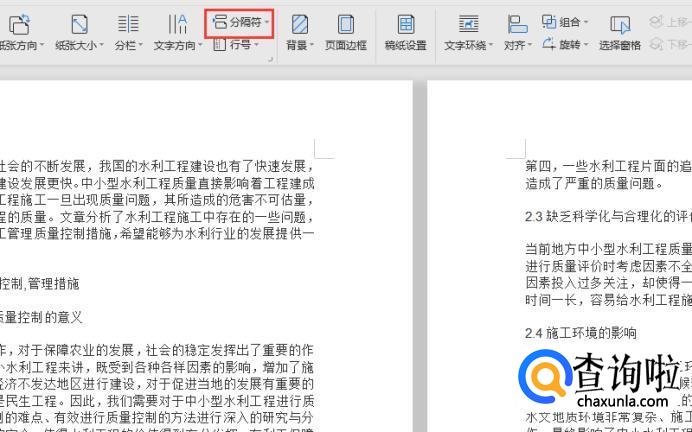692x432 pixels.
Task: Click line ending "工程施工一旦出现质量问题，其所造成的危害不可估量，"
Action: [157, 200]
